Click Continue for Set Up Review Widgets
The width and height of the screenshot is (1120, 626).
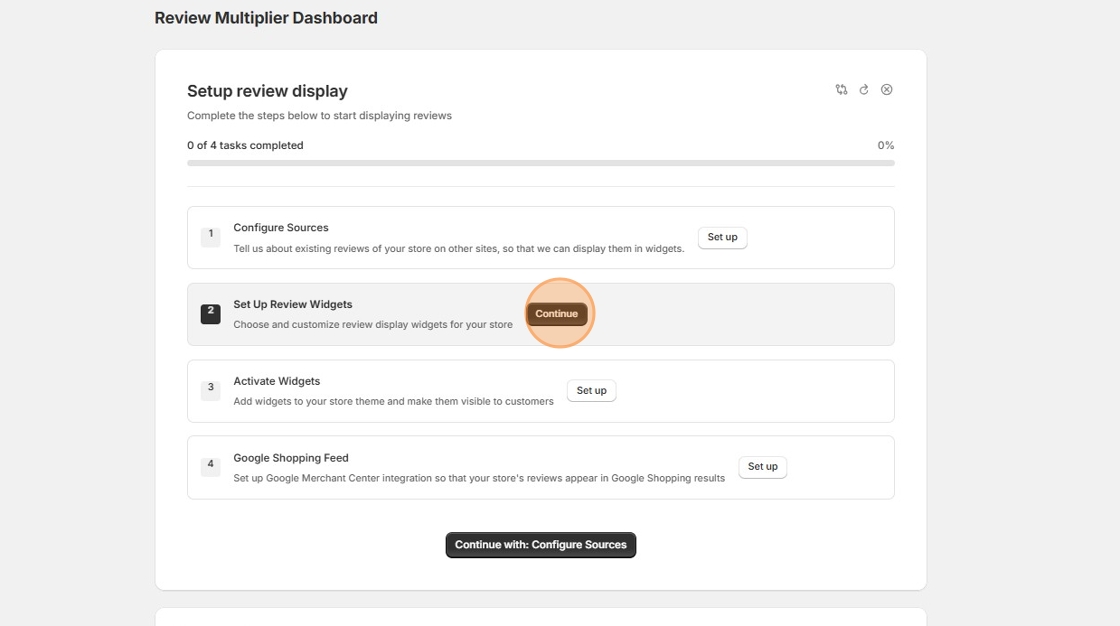click(556, 314)
